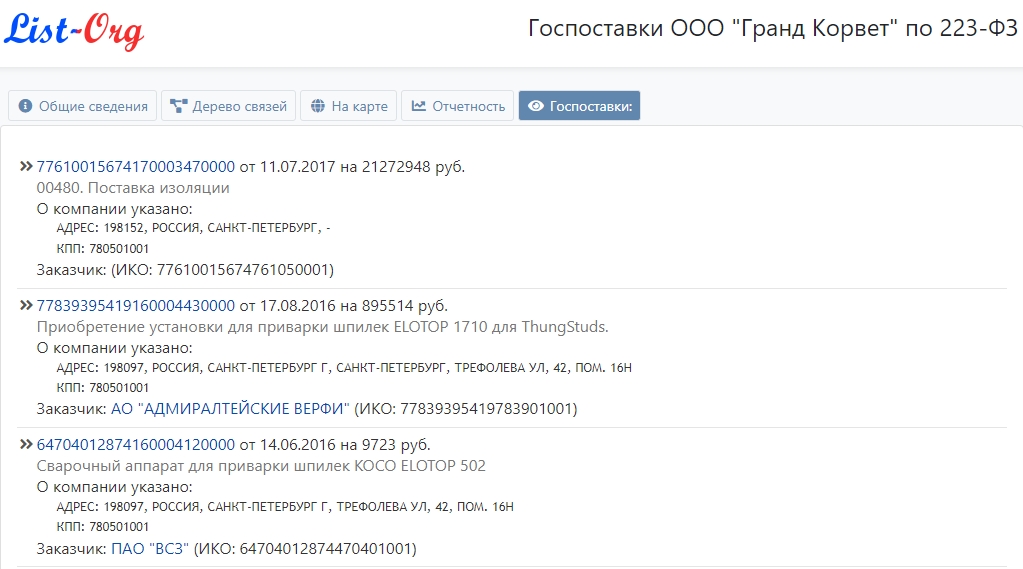Screen dimensions: 1023x569
Task: Click the tree icon on Дерево связей
Action: tap(179, 106)
